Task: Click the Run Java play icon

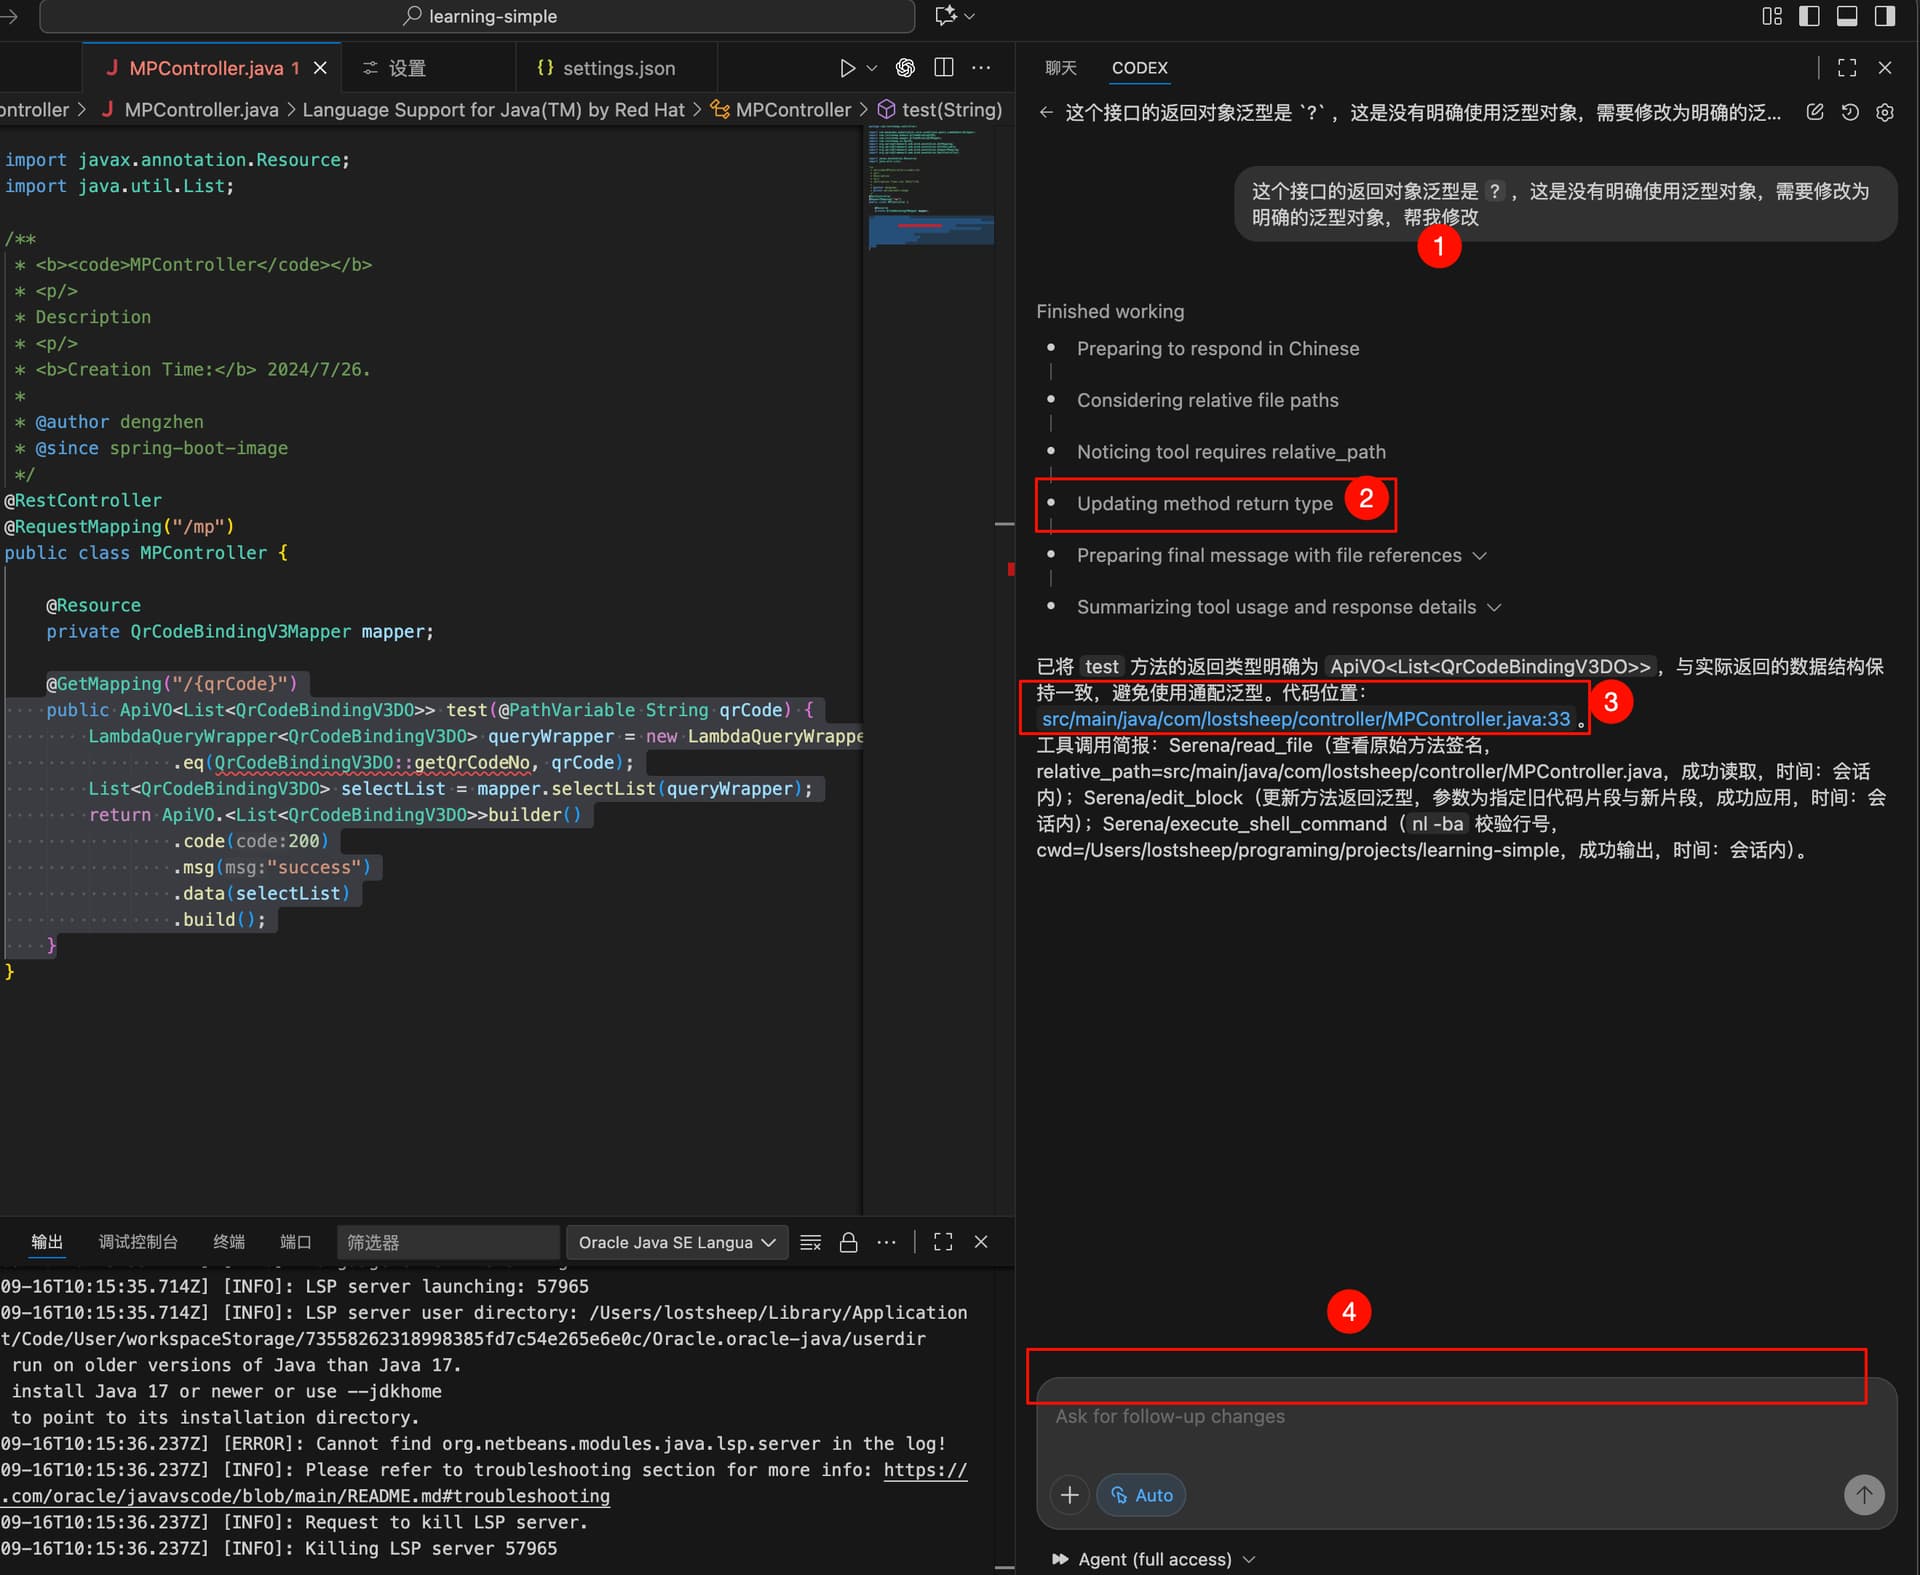Action: click(847, 68)
